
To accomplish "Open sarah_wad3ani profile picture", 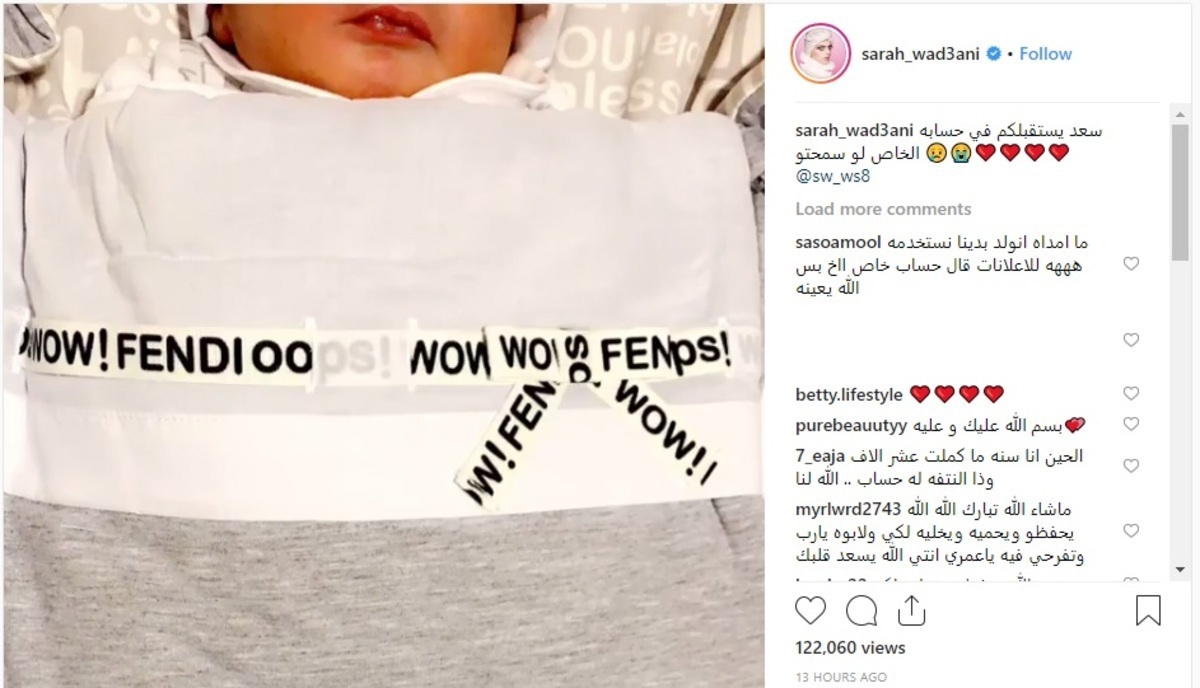I will [x=820, y=53].
